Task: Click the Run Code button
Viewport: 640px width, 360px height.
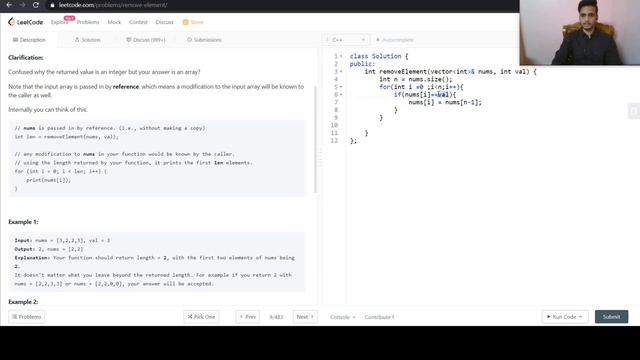Action: (565, 317)
